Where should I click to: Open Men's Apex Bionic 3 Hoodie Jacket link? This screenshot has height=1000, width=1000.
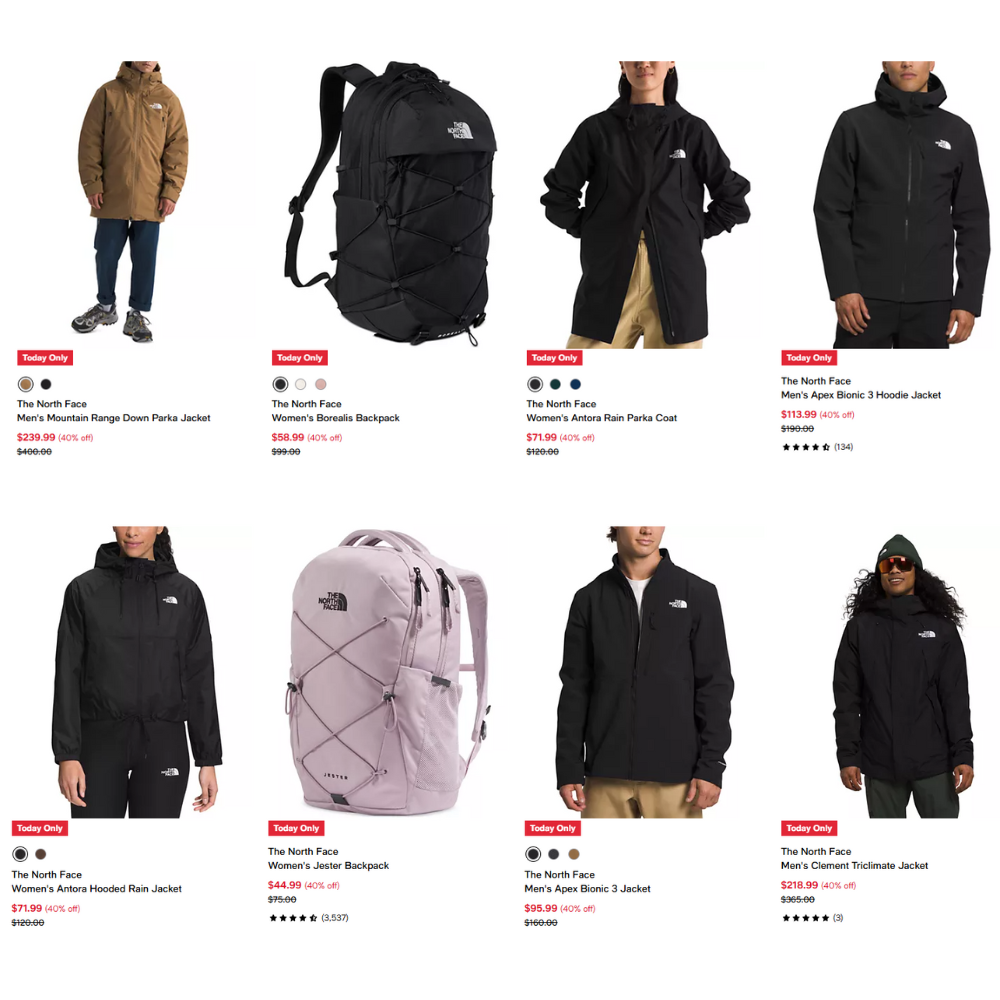pos(861,395)
